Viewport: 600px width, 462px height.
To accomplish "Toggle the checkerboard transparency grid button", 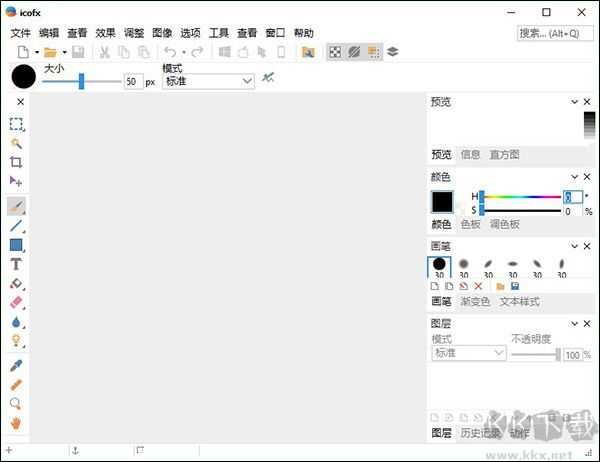I will (335, 52).
